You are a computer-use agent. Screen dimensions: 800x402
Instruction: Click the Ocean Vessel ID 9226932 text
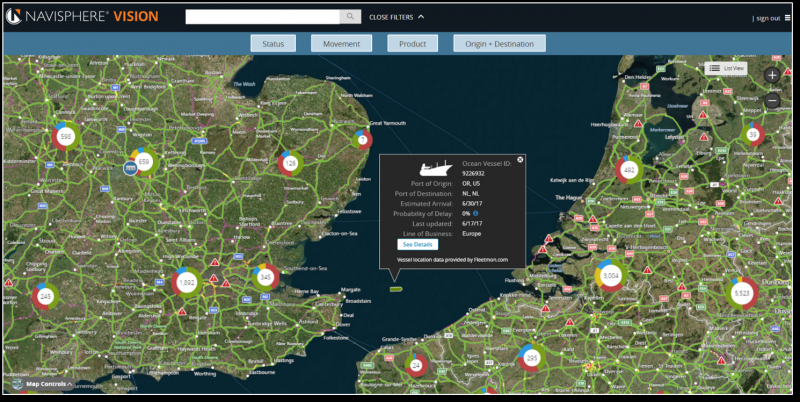[x=473, y=173]
